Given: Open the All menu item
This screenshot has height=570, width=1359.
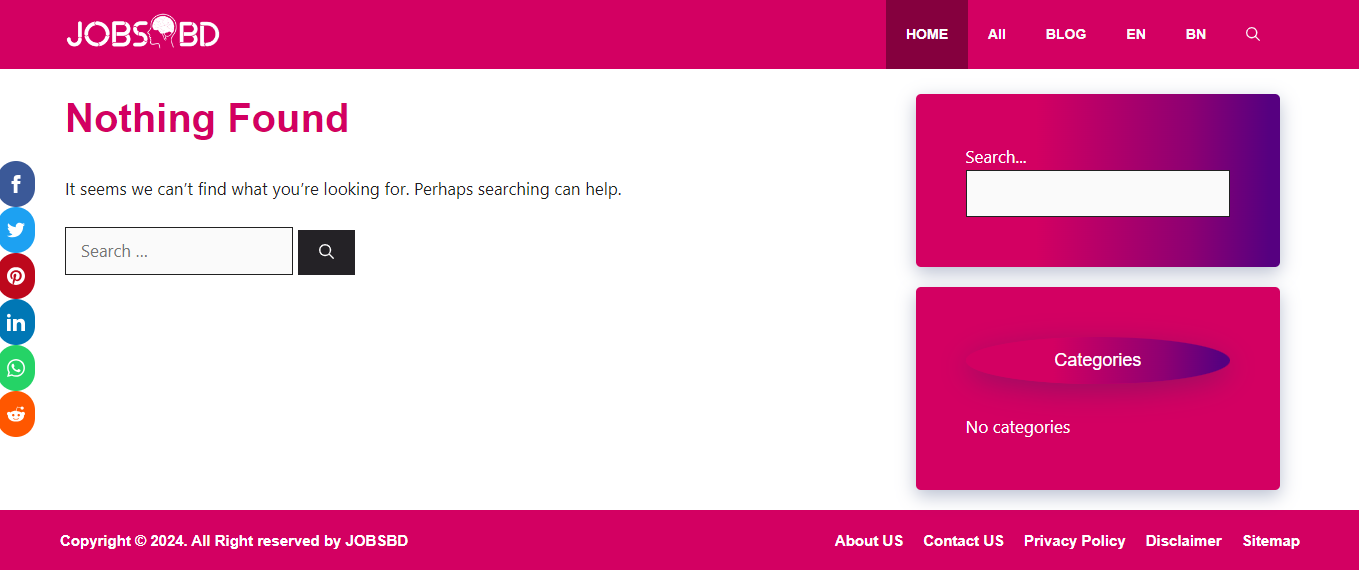Looking at the screenshot, I should [x=996, y=34].
